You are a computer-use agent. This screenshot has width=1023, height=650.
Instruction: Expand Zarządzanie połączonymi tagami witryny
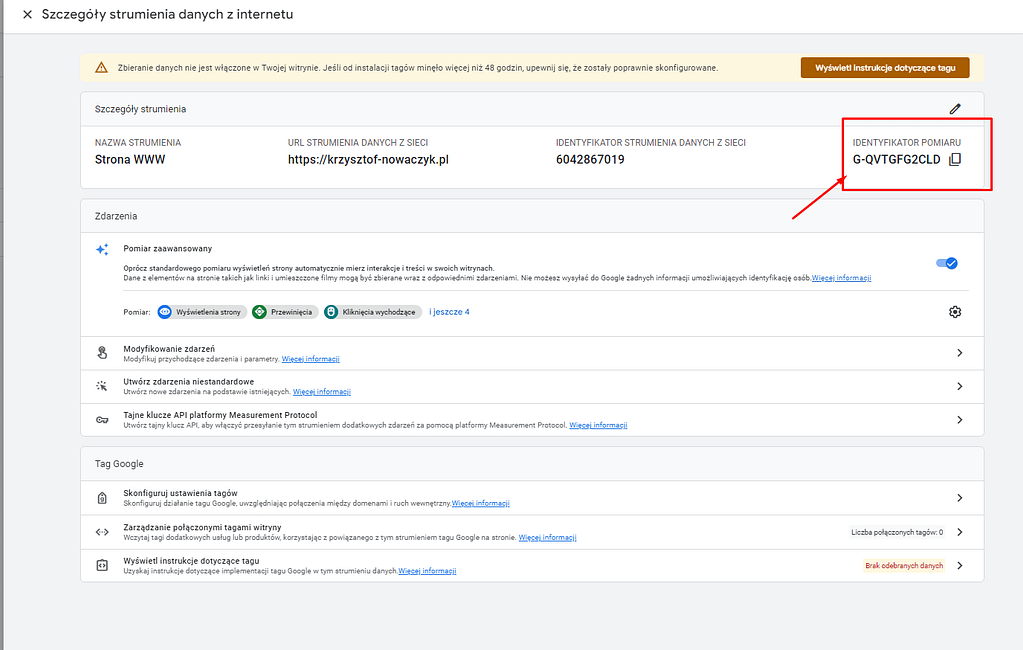point(959,531)
